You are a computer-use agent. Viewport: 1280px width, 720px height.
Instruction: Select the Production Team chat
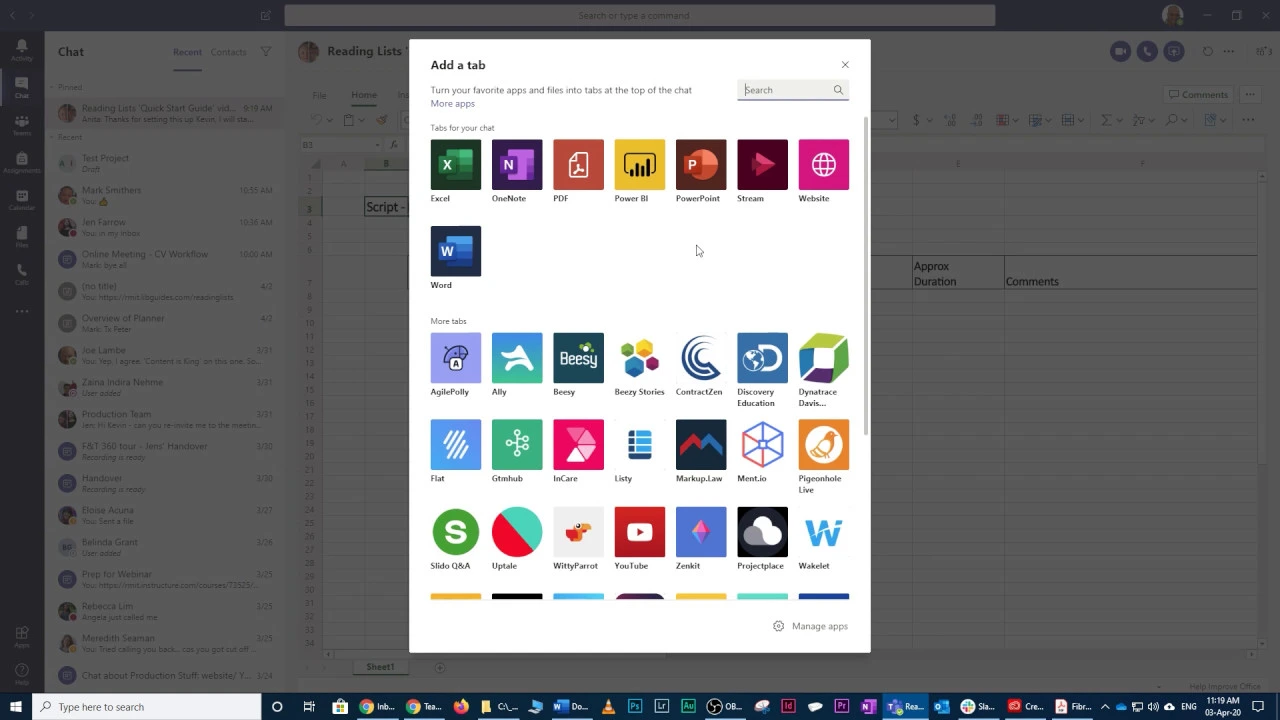pos(165,419)
